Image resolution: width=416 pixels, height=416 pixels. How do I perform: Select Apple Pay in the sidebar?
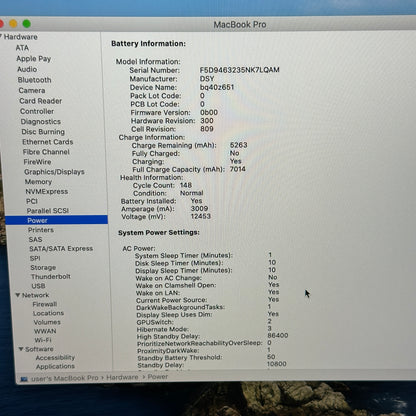point(33,59)
